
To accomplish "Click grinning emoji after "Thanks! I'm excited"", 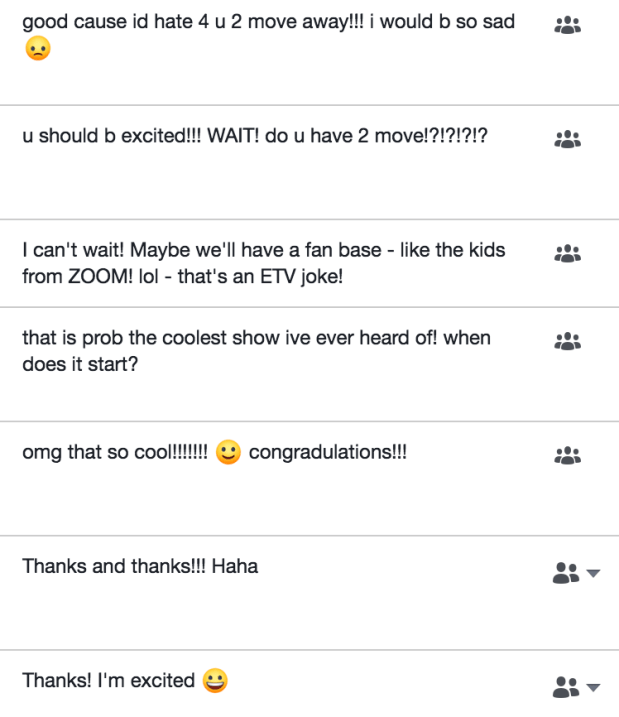I will (x=214, y=681).
